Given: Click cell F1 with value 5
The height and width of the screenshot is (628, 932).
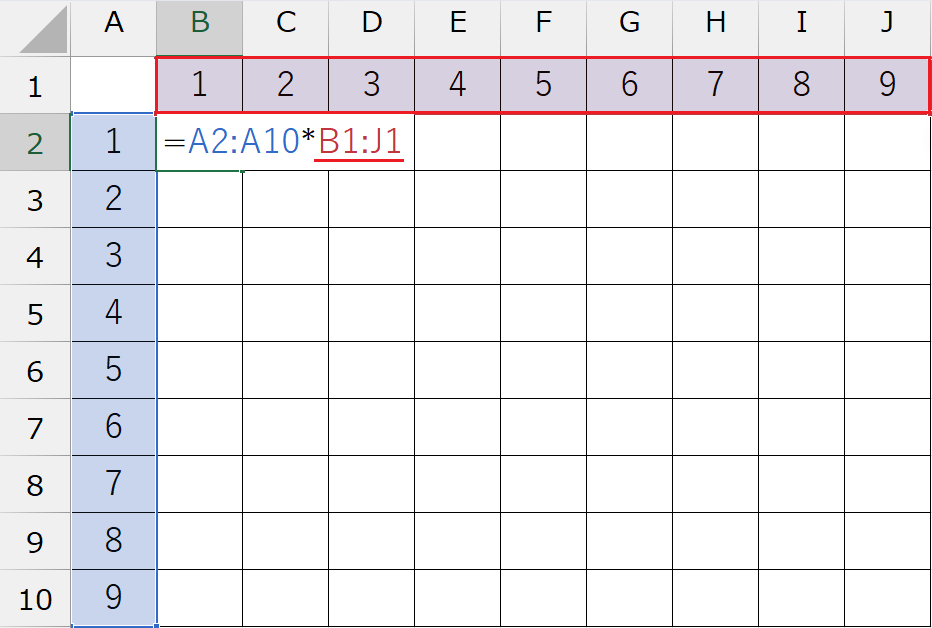Looking at the screenshot, I should pos(543,85).
